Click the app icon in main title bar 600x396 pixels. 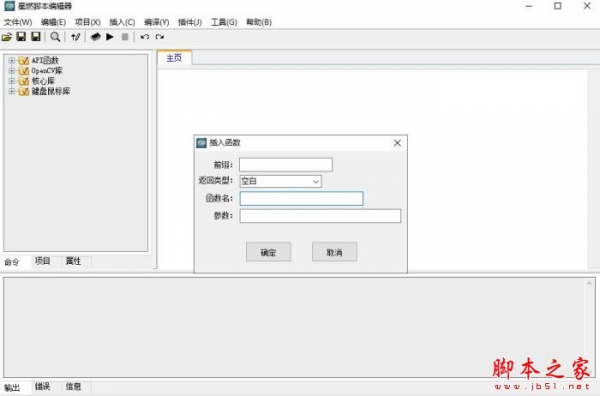(x=9, y=6)
